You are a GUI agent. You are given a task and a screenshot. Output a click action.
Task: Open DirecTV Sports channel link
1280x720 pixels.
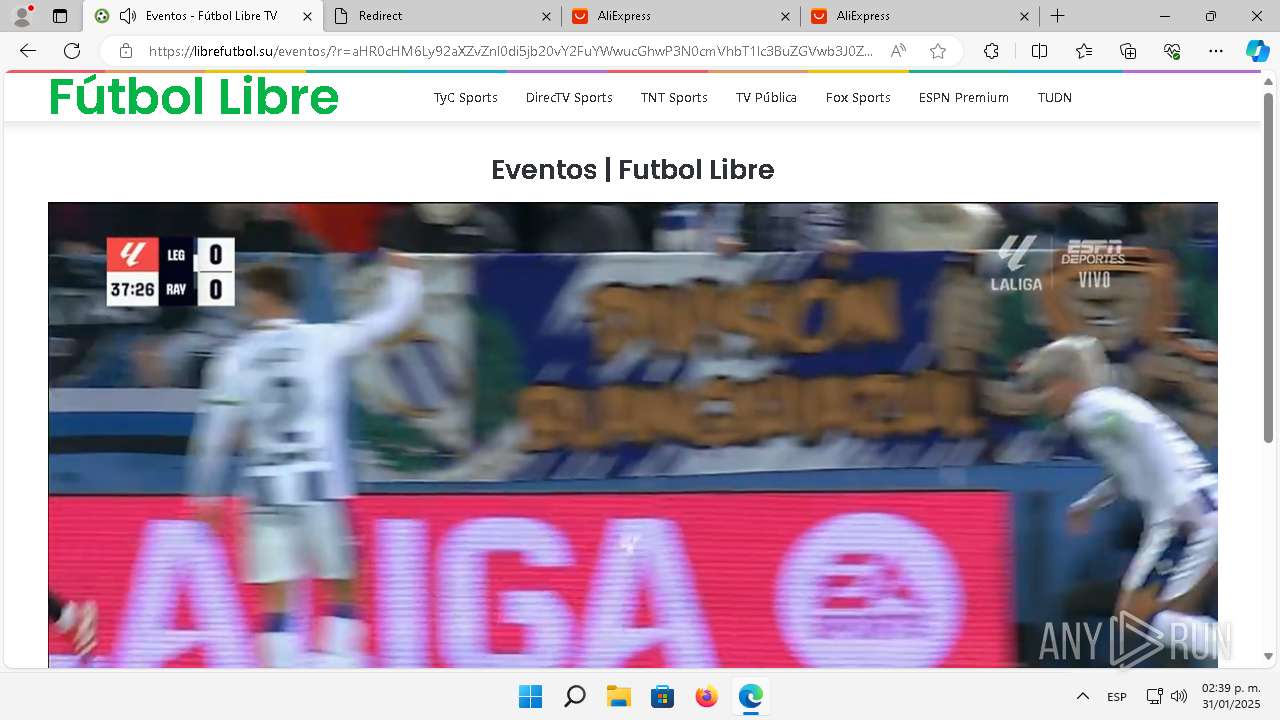pyautogui.click(x=569, y=97)
